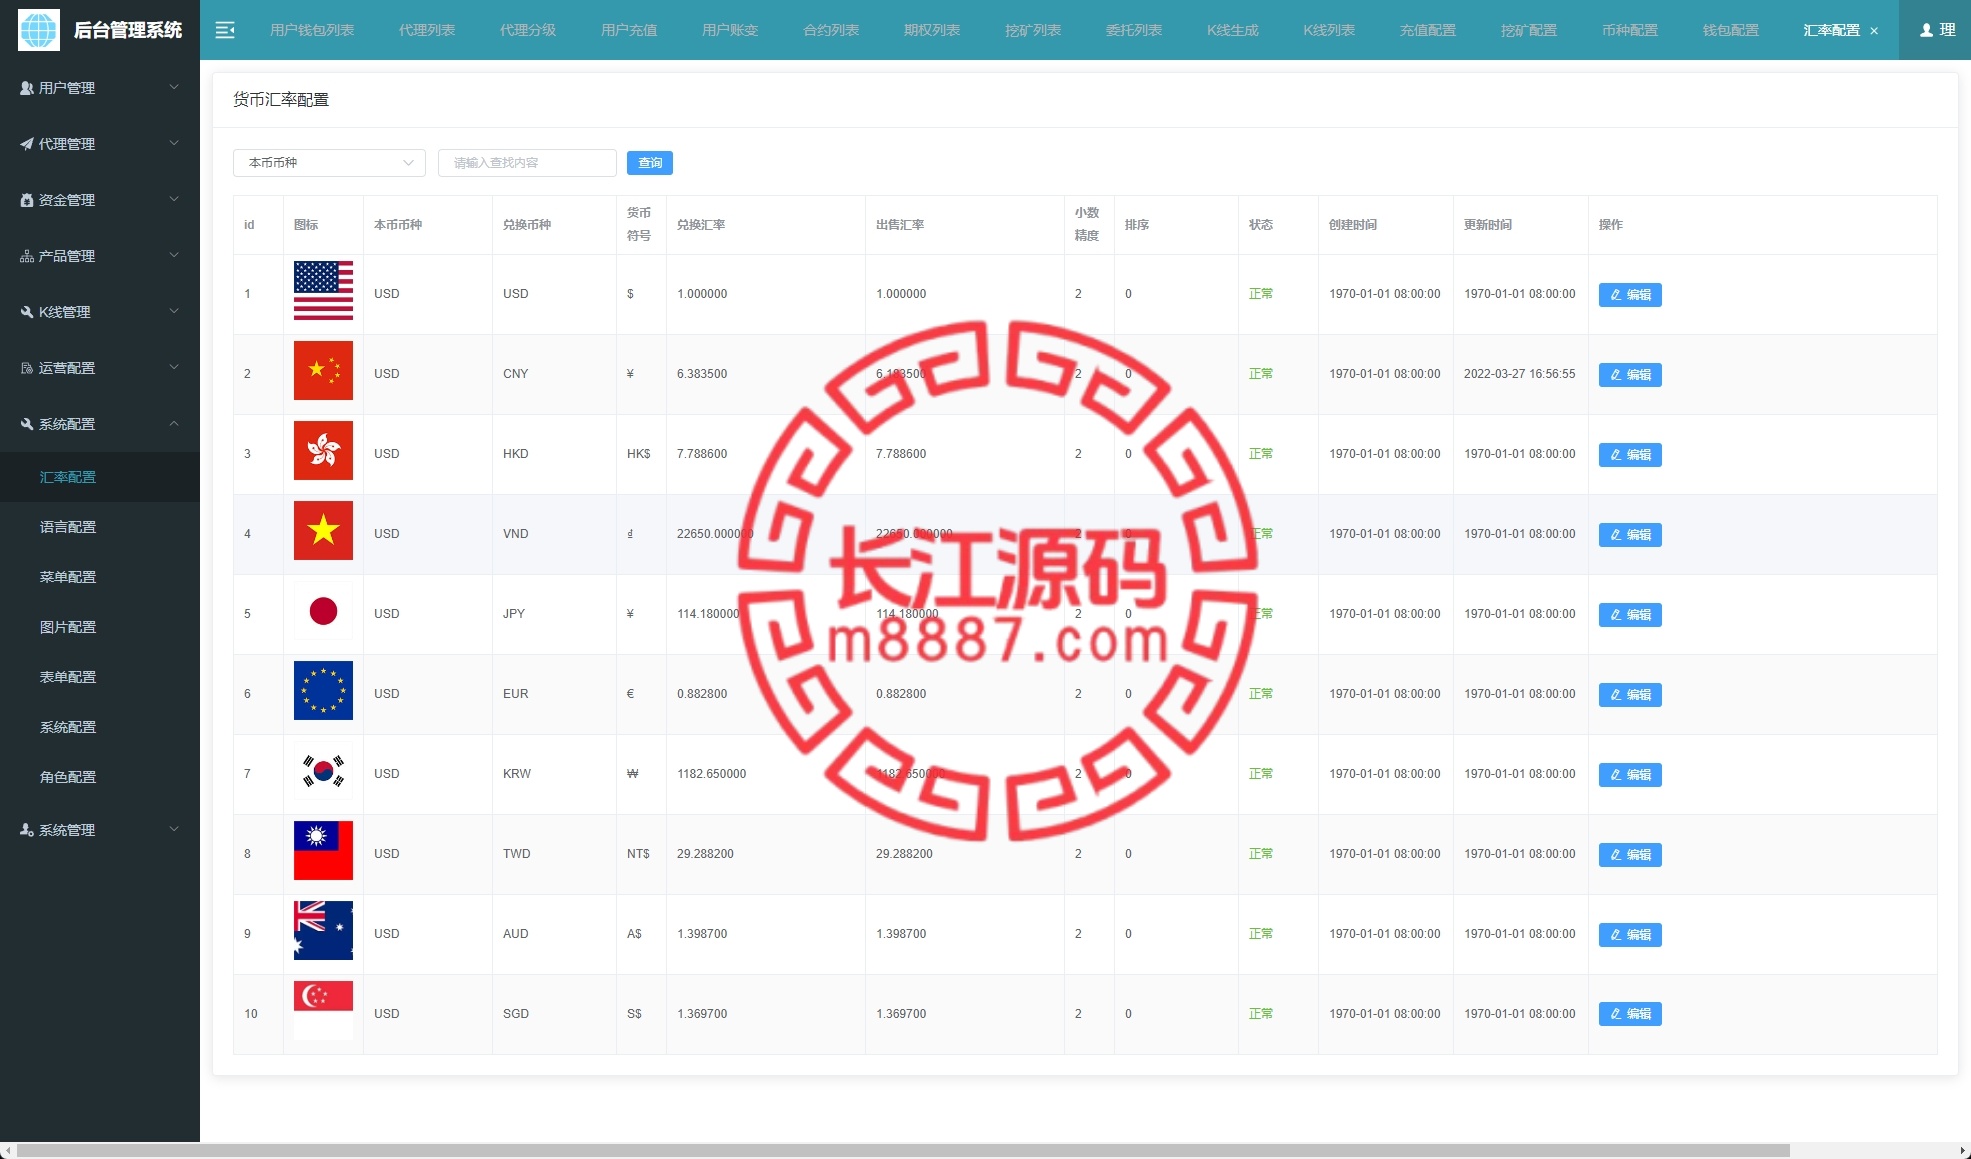Switch to 委托列表 tab
The image size is (1971, 1159).
1134,30
